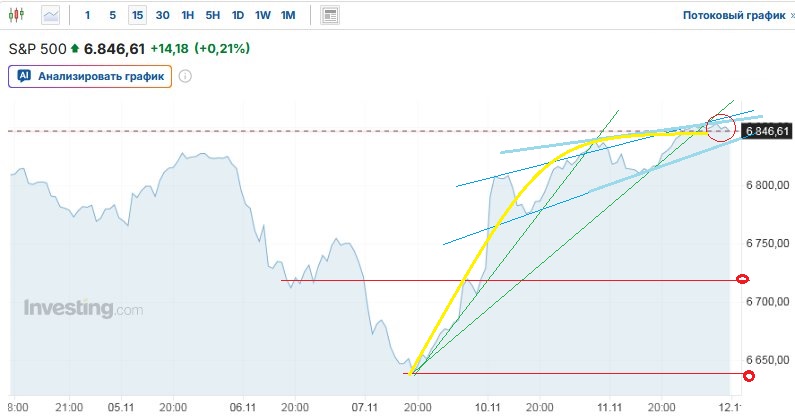795x419 pixels.
Task: Click the current price label 6.846,61 on axis
Action: pos(767,131)
